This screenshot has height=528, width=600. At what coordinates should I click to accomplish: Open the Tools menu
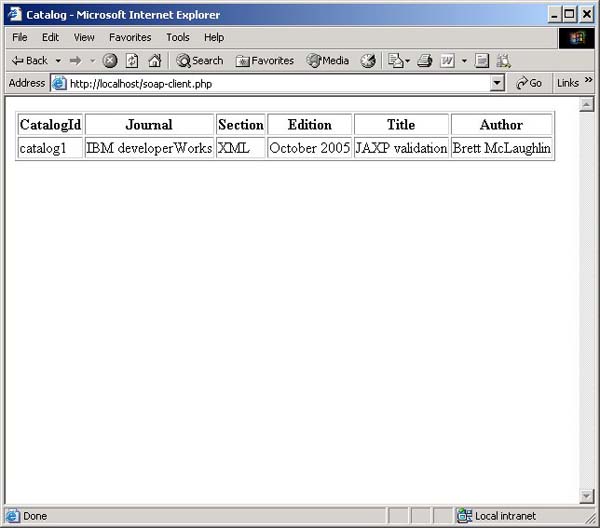pyautogui.click(x=178, y=37)
